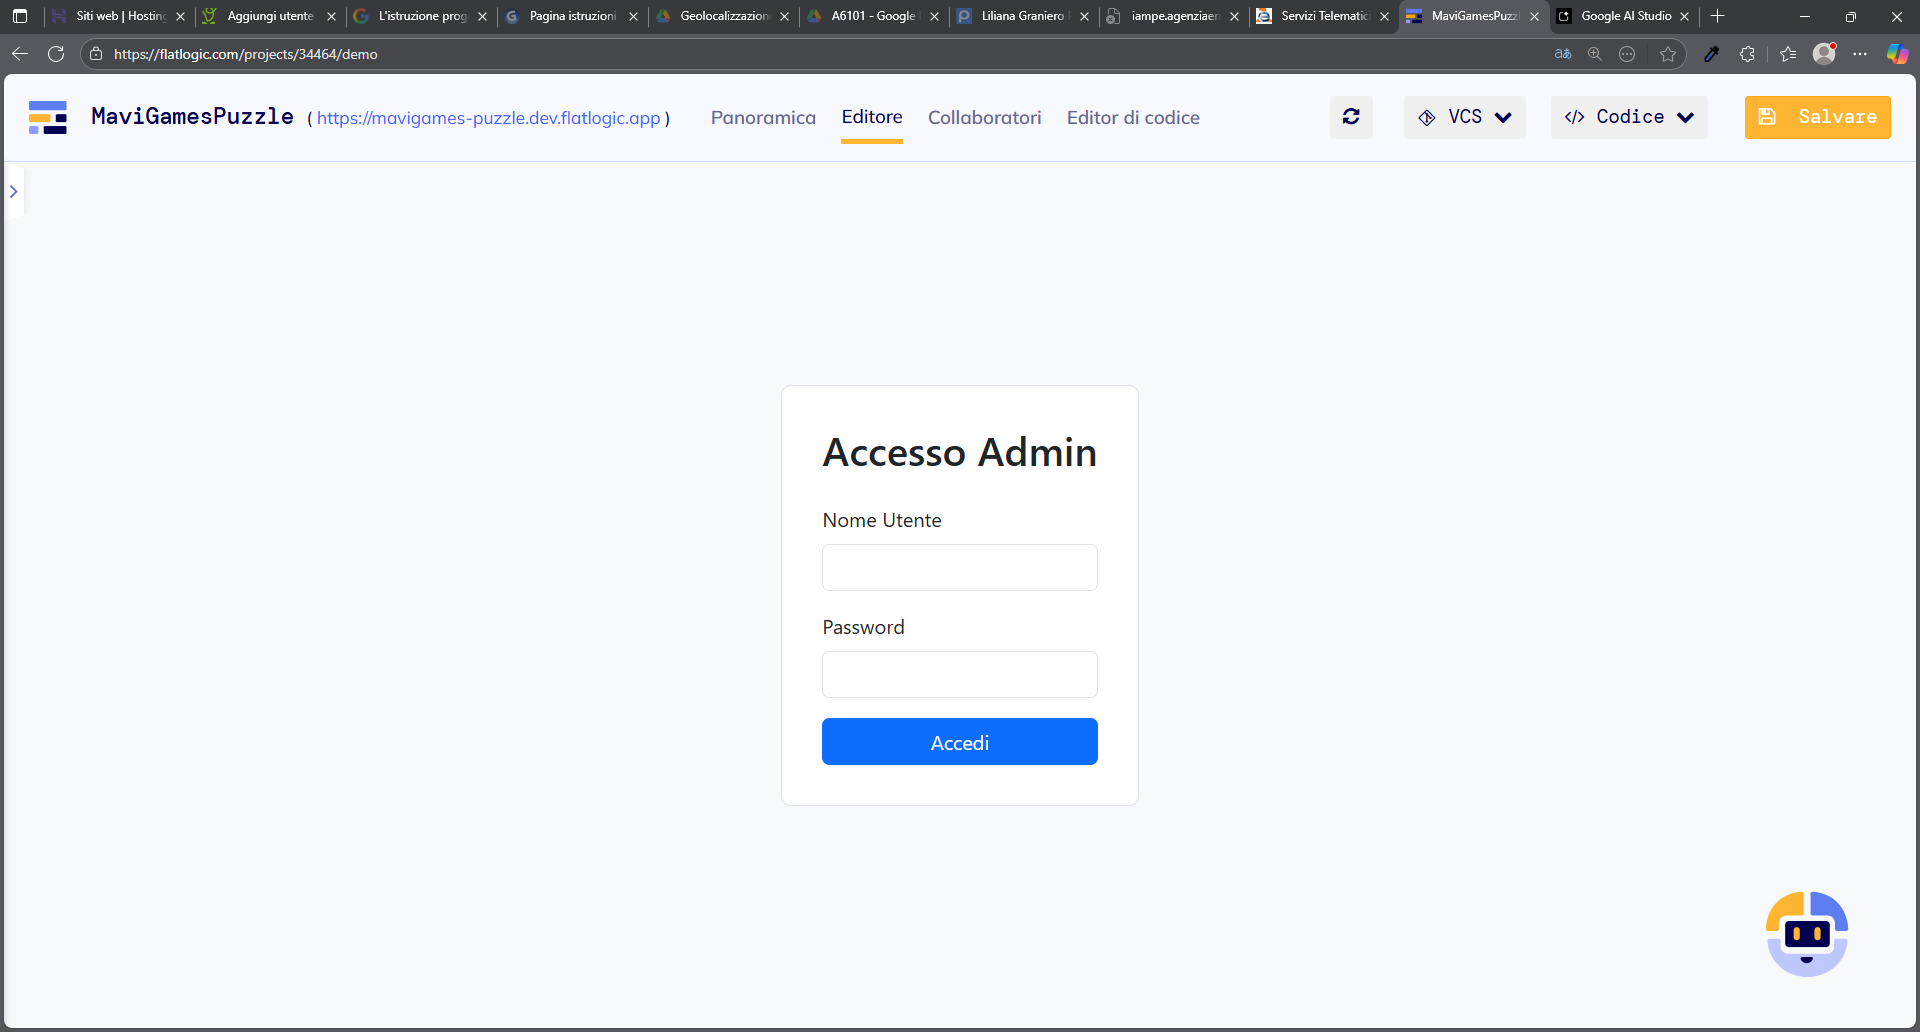
Task: Focus the Nome Utente input field
Action: [x=959, y=567]
